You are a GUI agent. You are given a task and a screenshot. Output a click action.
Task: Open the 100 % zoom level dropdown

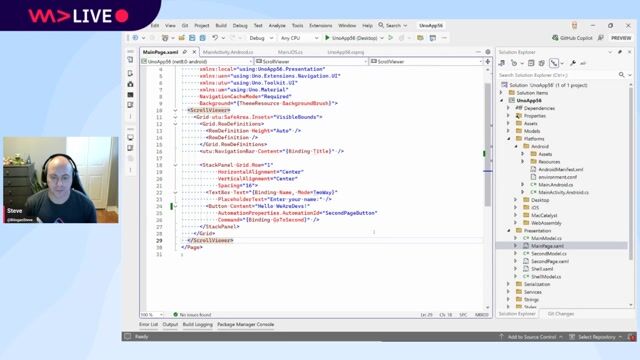(152, 315)
